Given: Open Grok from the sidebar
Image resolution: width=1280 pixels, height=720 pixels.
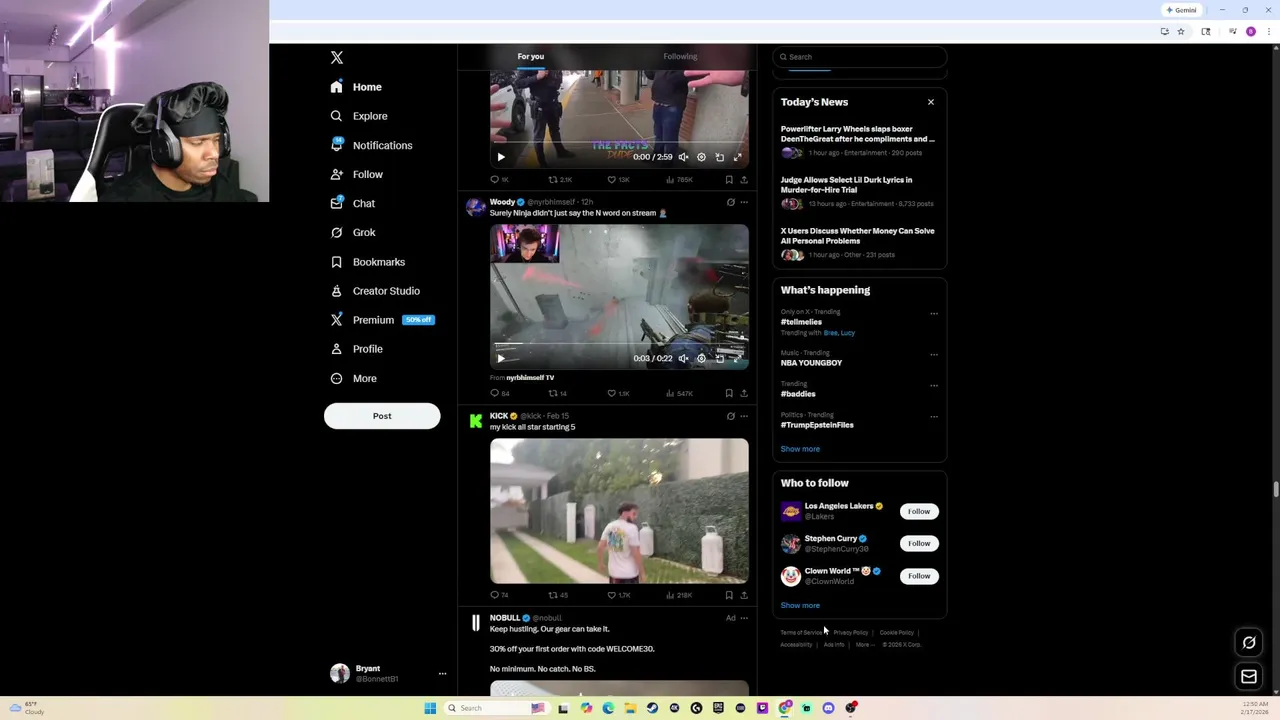Looking at the screenshot, I should tap(353, 232).
